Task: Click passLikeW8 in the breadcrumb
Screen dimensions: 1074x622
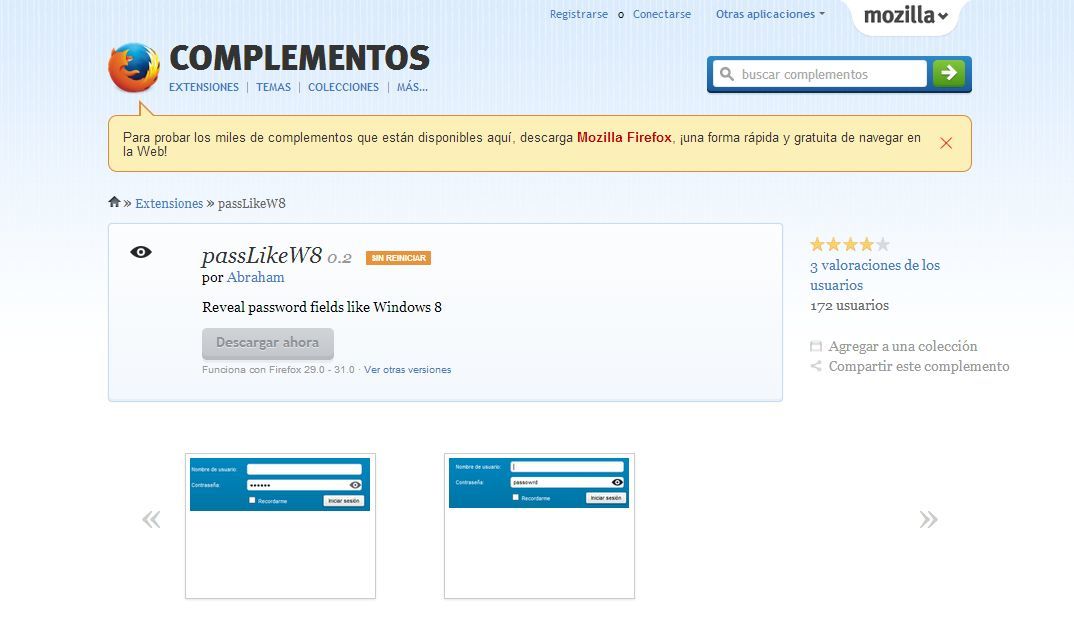Action: [x=251, y=203]
